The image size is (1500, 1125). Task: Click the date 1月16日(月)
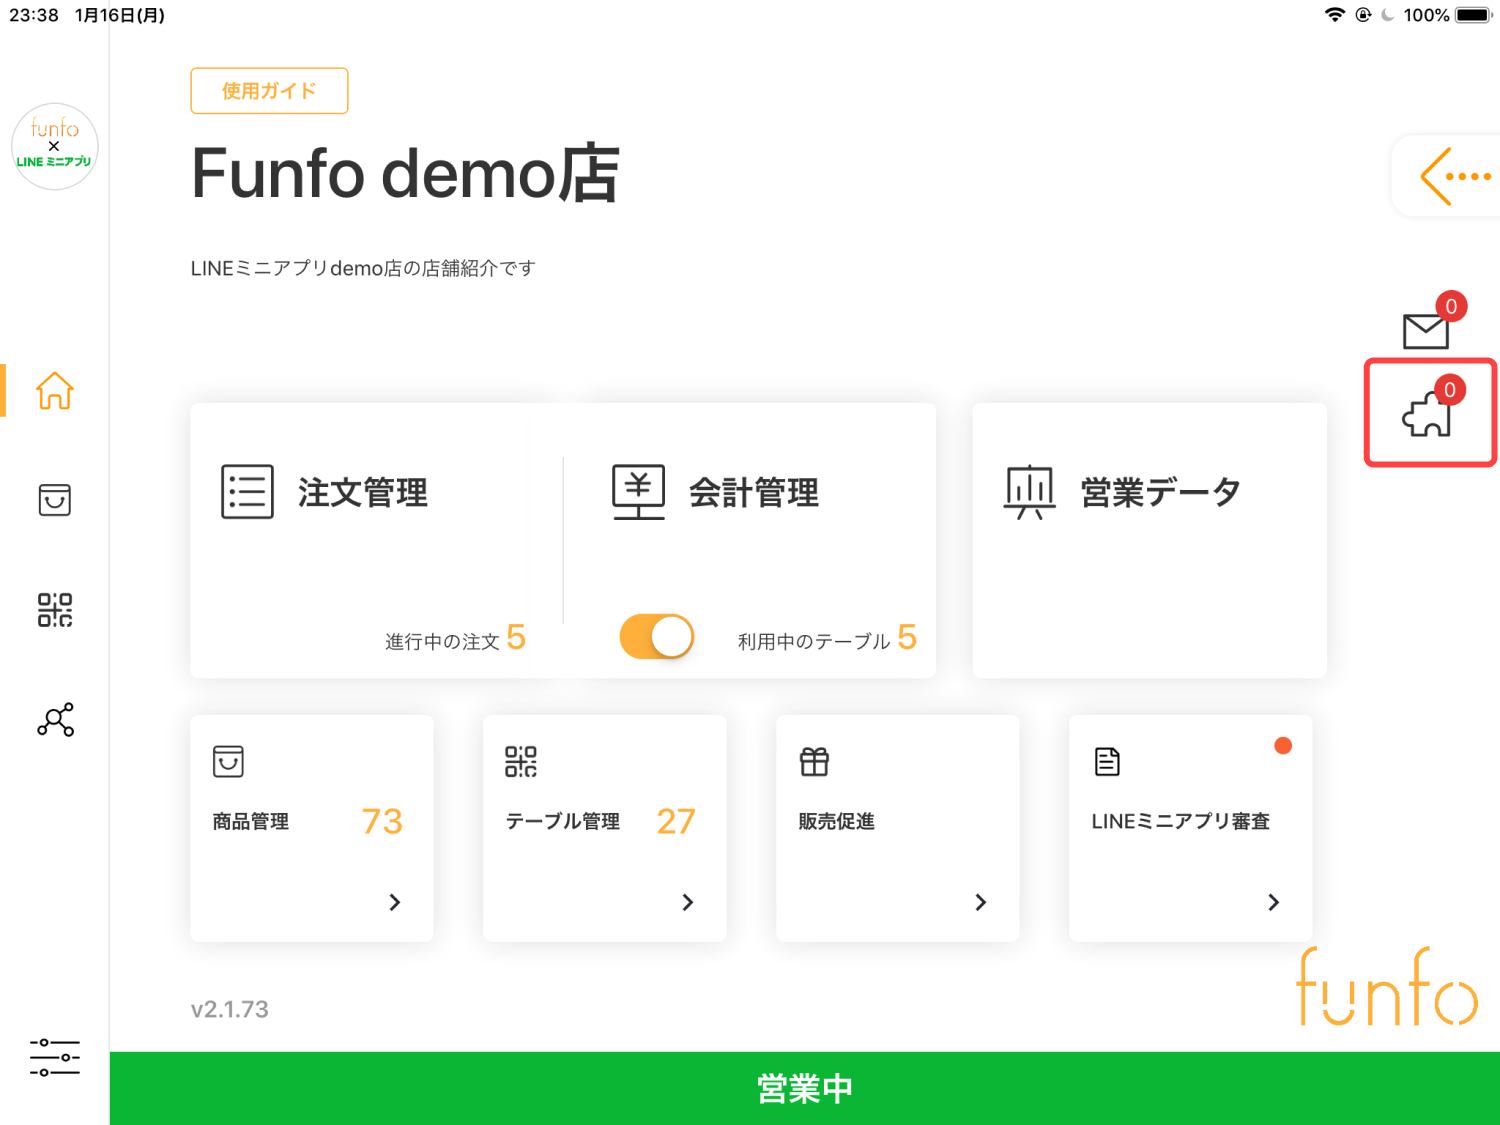click(x=120, y=15)
